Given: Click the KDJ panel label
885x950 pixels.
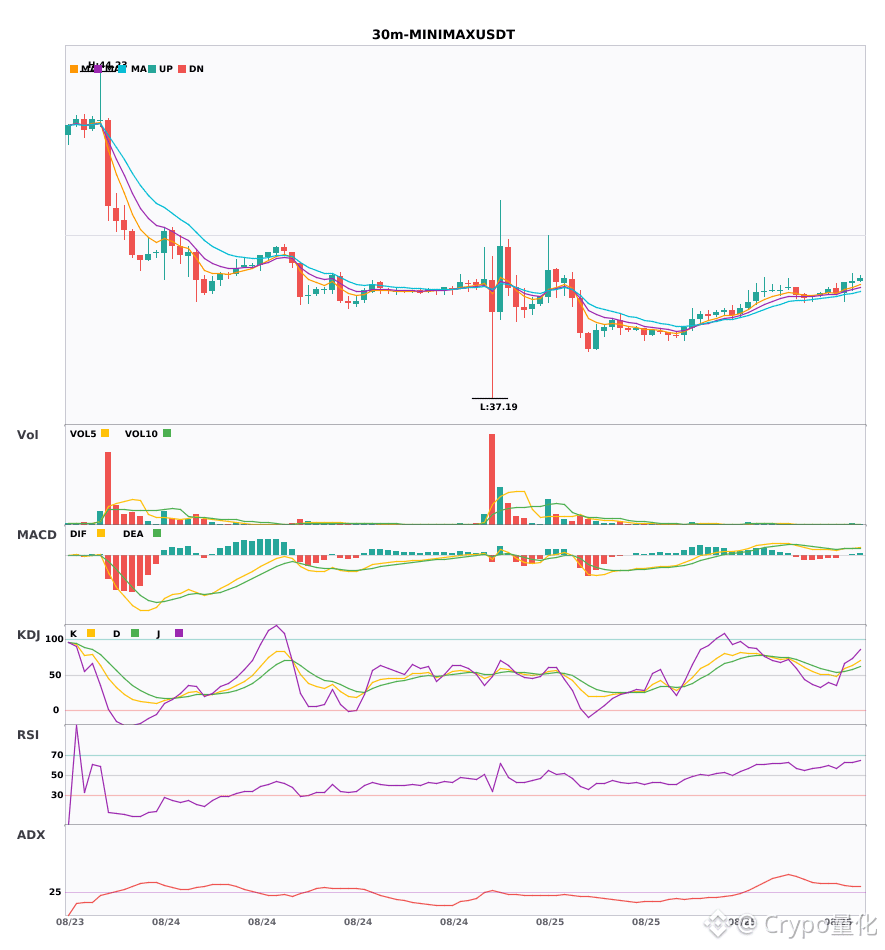Looking at the screenshot, I should tap(28, 634).
